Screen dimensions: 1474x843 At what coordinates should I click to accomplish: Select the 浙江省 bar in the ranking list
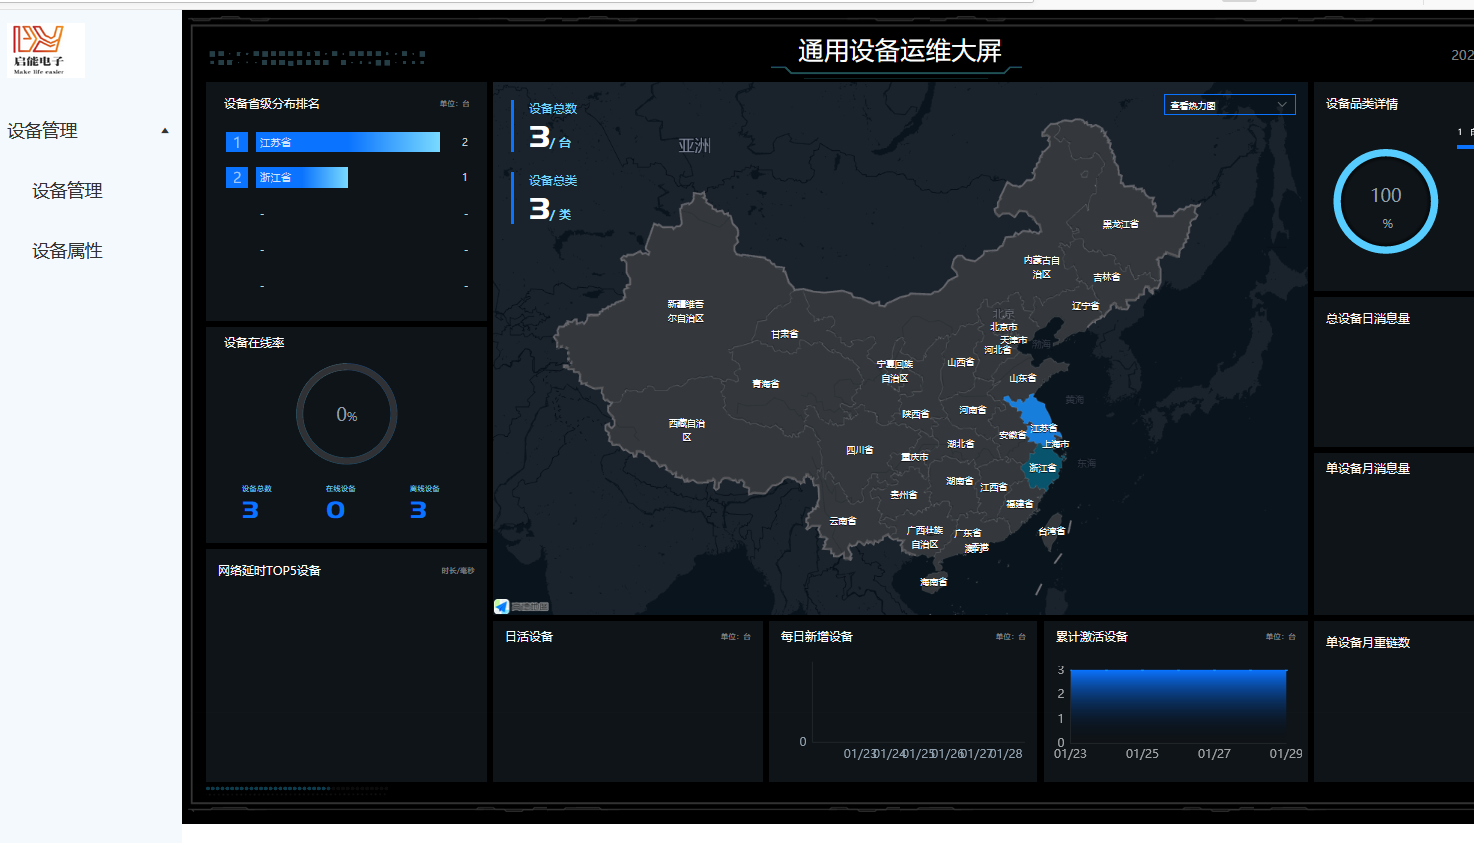[302, 177]
